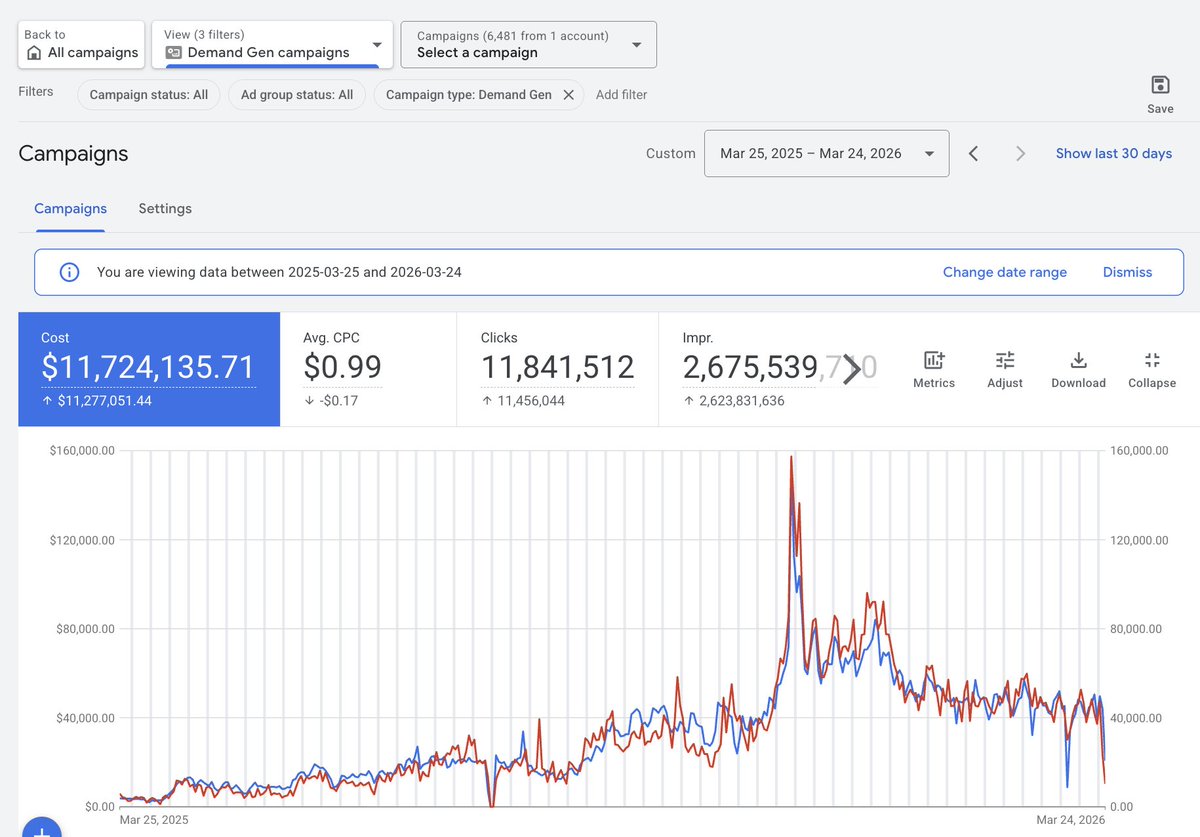Click the $160,000.00 left axis label
The height and width of the screenshot is (837, 1200).
pyautogui.click(x=82, y=451)
